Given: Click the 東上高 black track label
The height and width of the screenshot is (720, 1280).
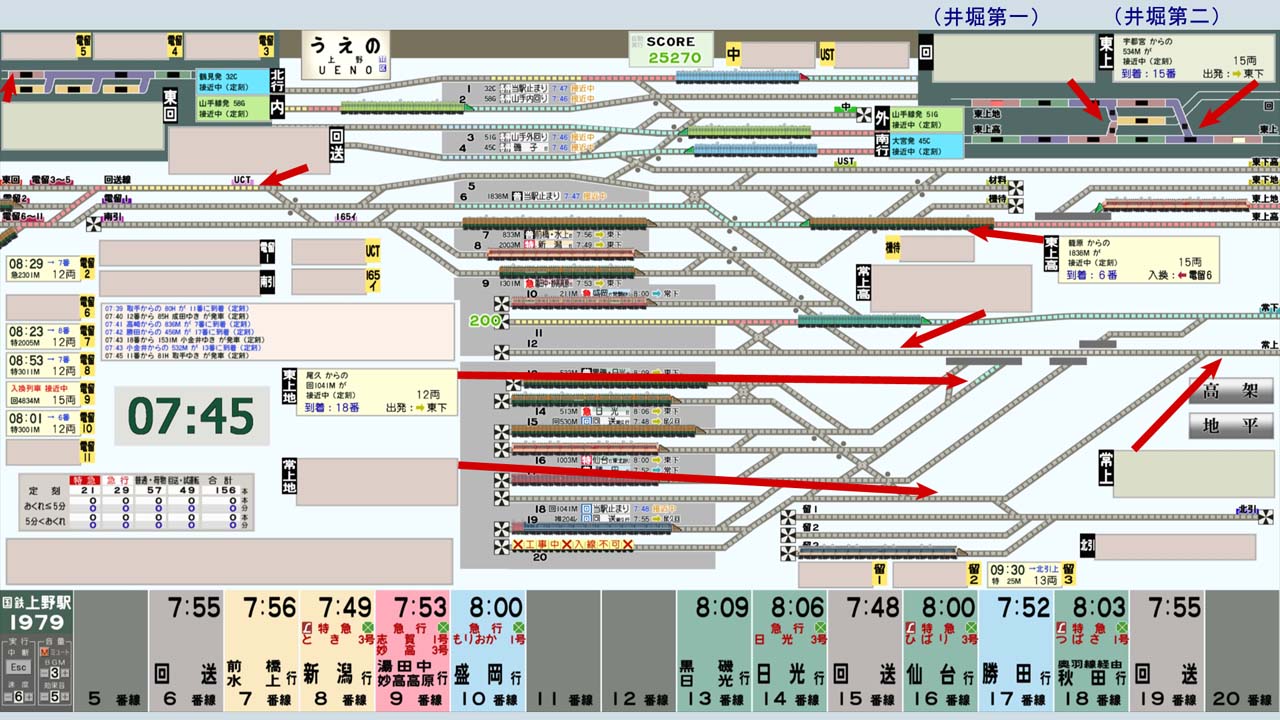Looking at the screenshot, I should click(1051, 251).
